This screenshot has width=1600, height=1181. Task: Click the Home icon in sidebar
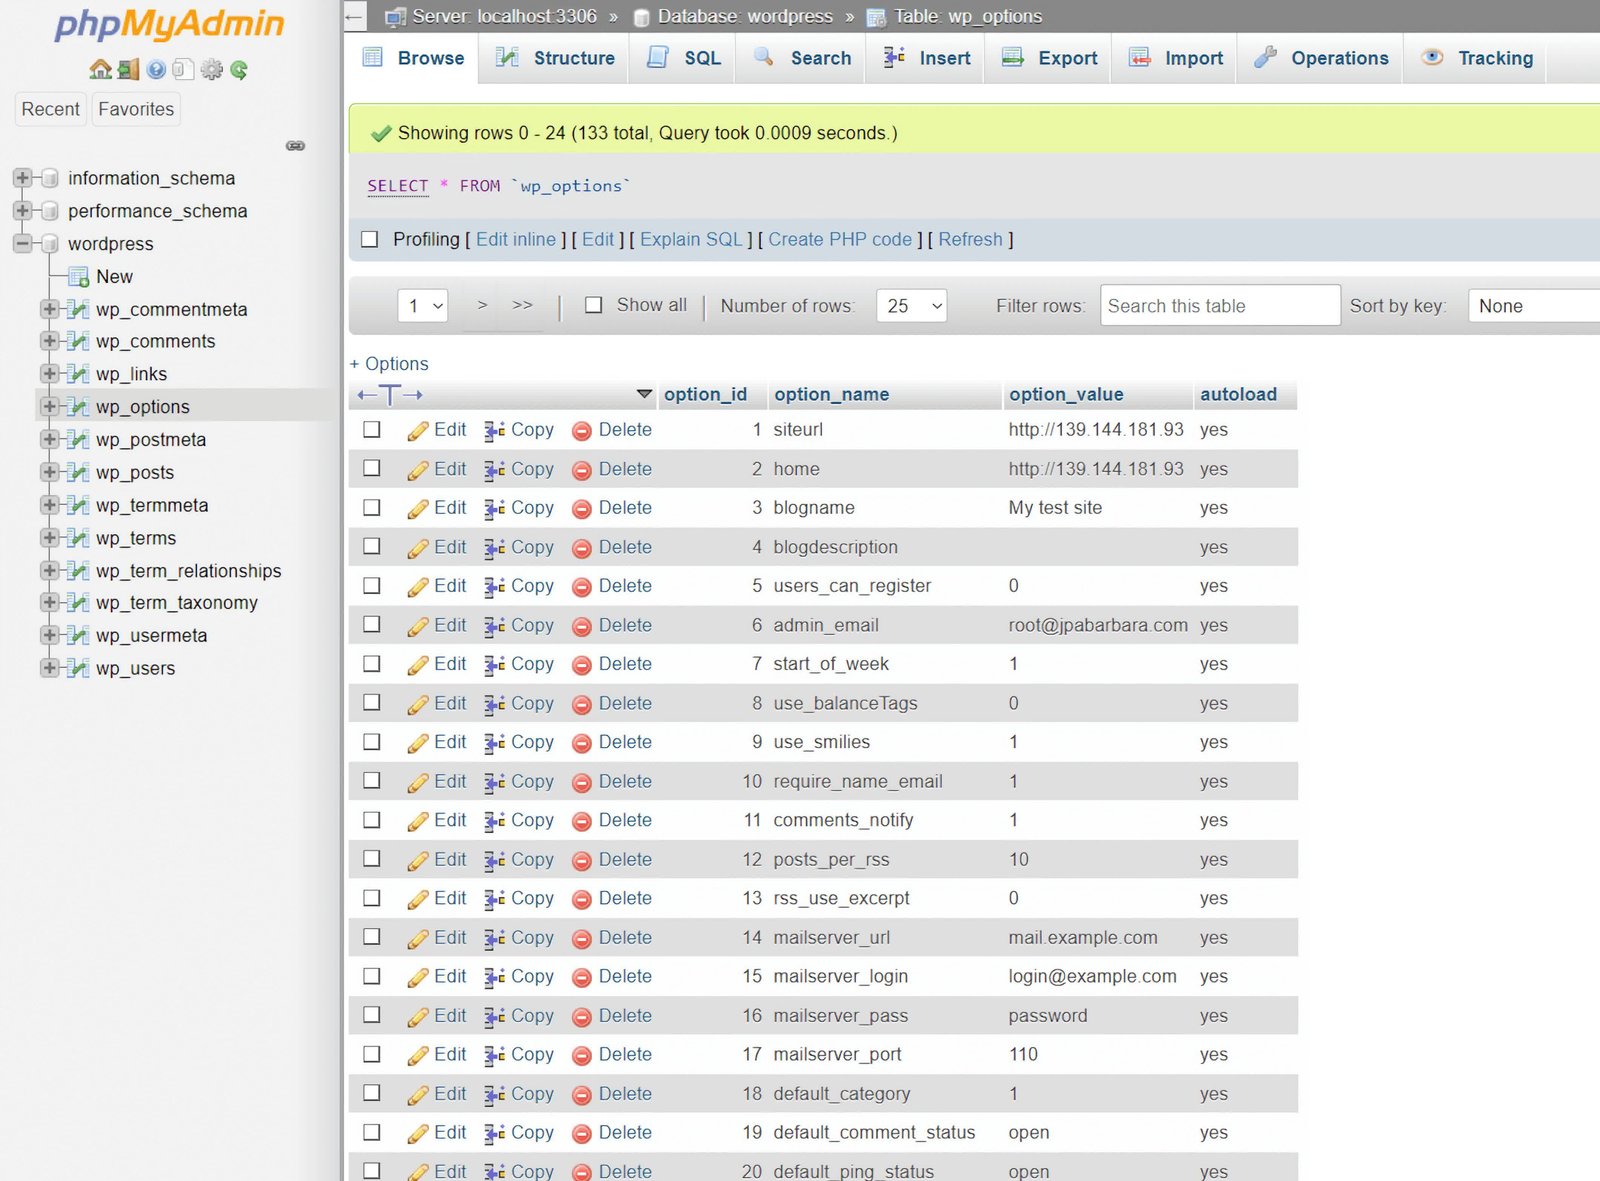tap(100, 70)
